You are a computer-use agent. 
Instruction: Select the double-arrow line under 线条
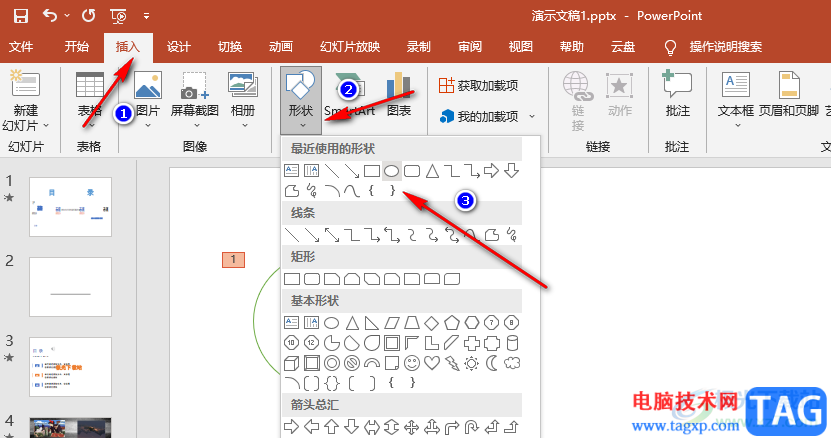[x=332, y=235]
